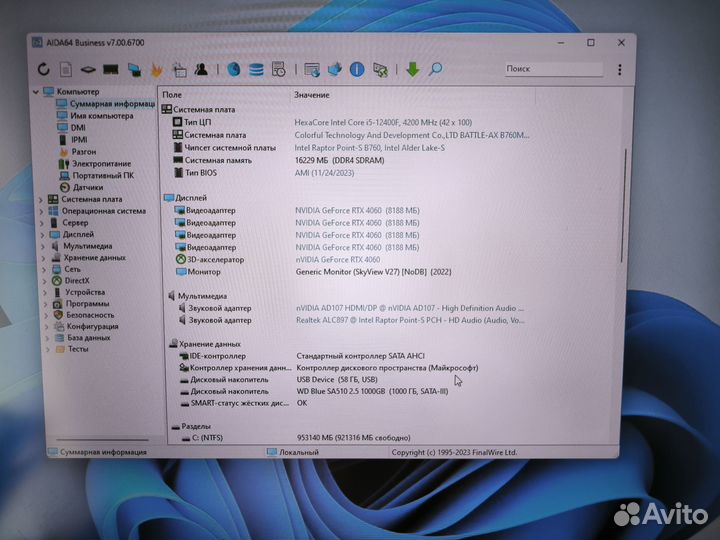Click the blue globe toolbar icon
Viewport: 720px width, 540px height.
click(x=234, y=69)
